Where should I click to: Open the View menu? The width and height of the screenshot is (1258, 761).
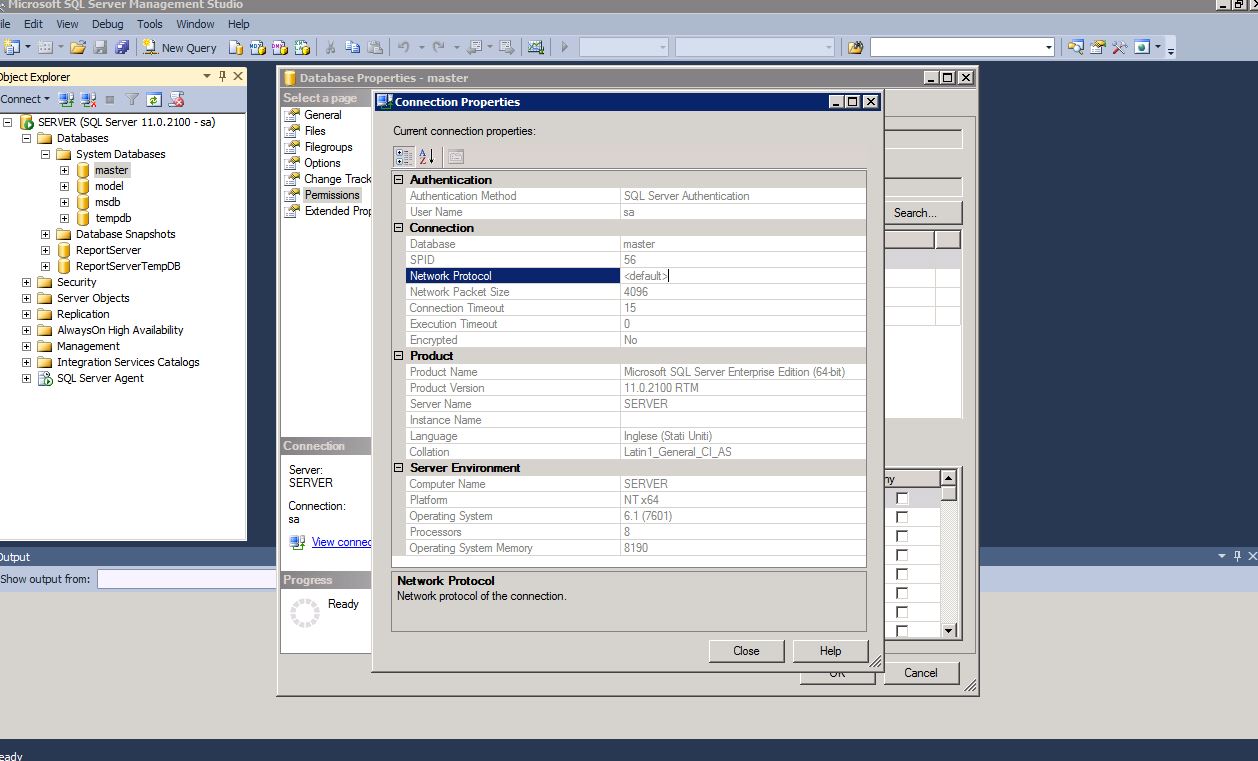click(x=67, y=24)
